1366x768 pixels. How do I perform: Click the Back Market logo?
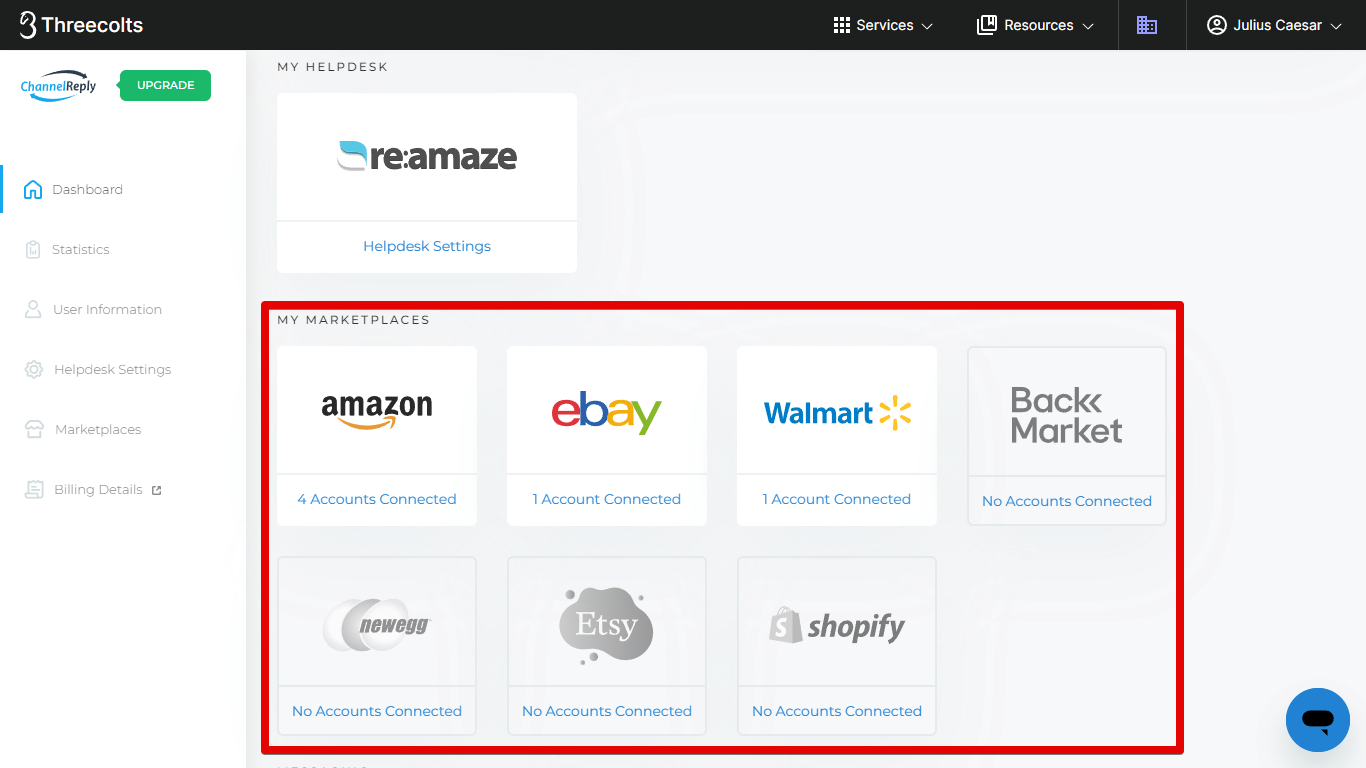(x=1067, y=415)
